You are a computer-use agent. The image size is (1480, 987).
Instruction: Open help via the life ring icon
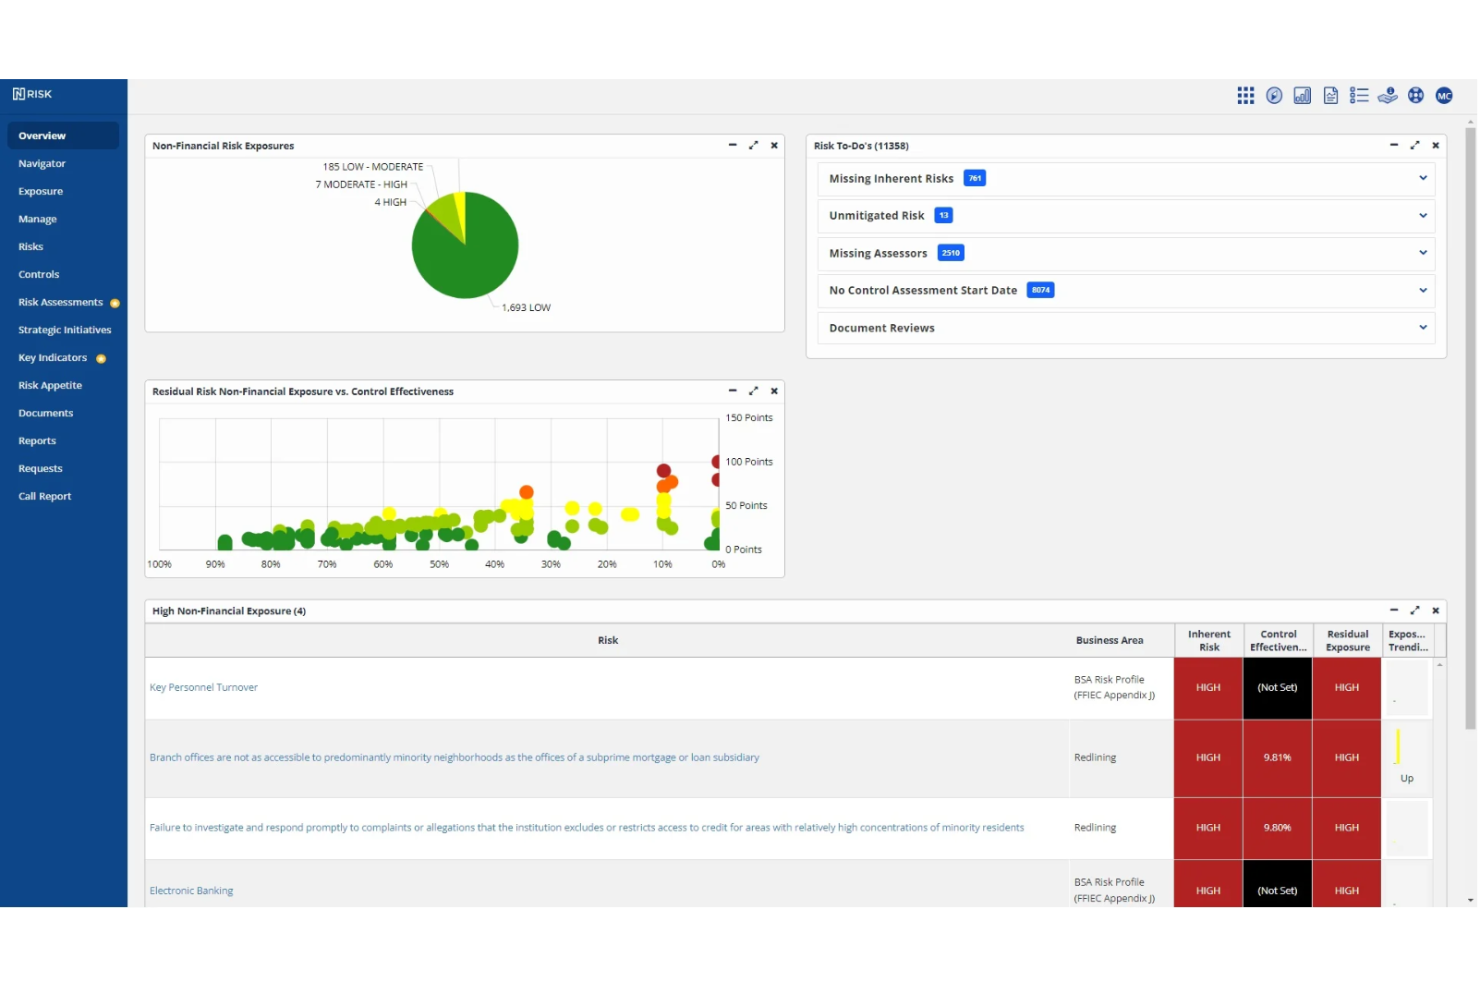pos(1416,95)
